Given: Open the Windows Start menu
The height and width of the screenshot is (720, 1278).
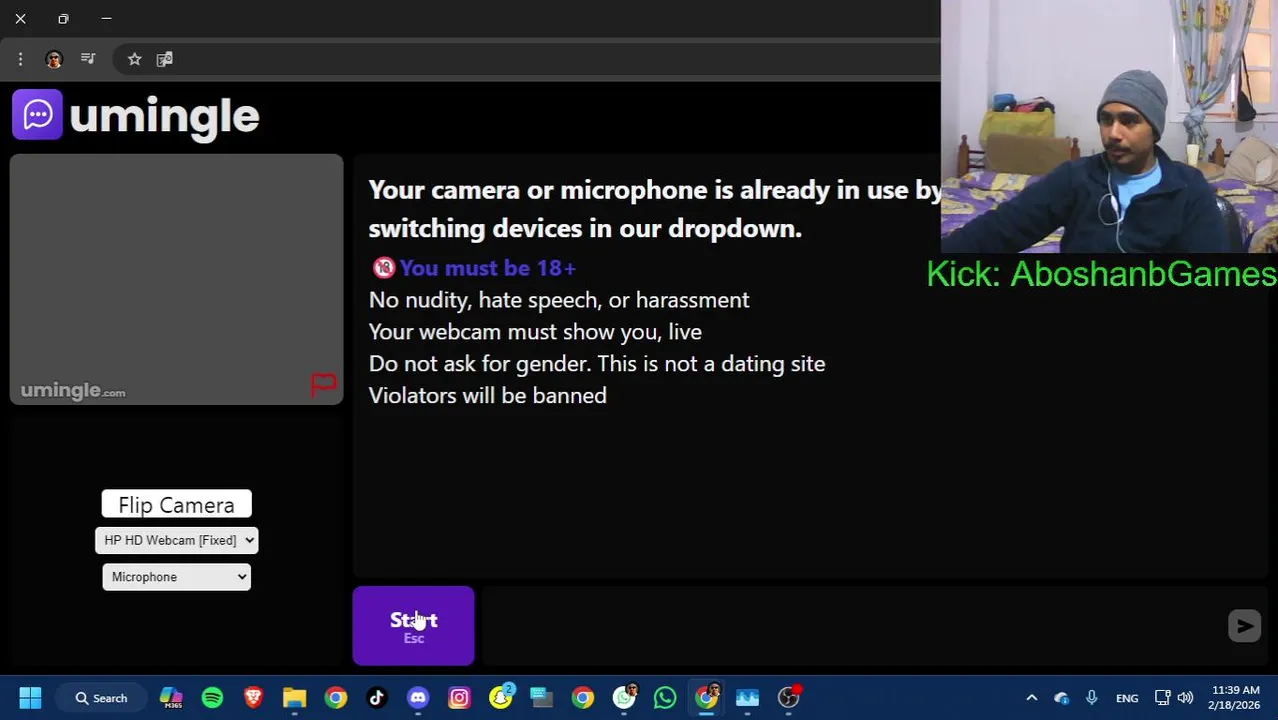Looking at the screenshot, I should click(30, 698).
